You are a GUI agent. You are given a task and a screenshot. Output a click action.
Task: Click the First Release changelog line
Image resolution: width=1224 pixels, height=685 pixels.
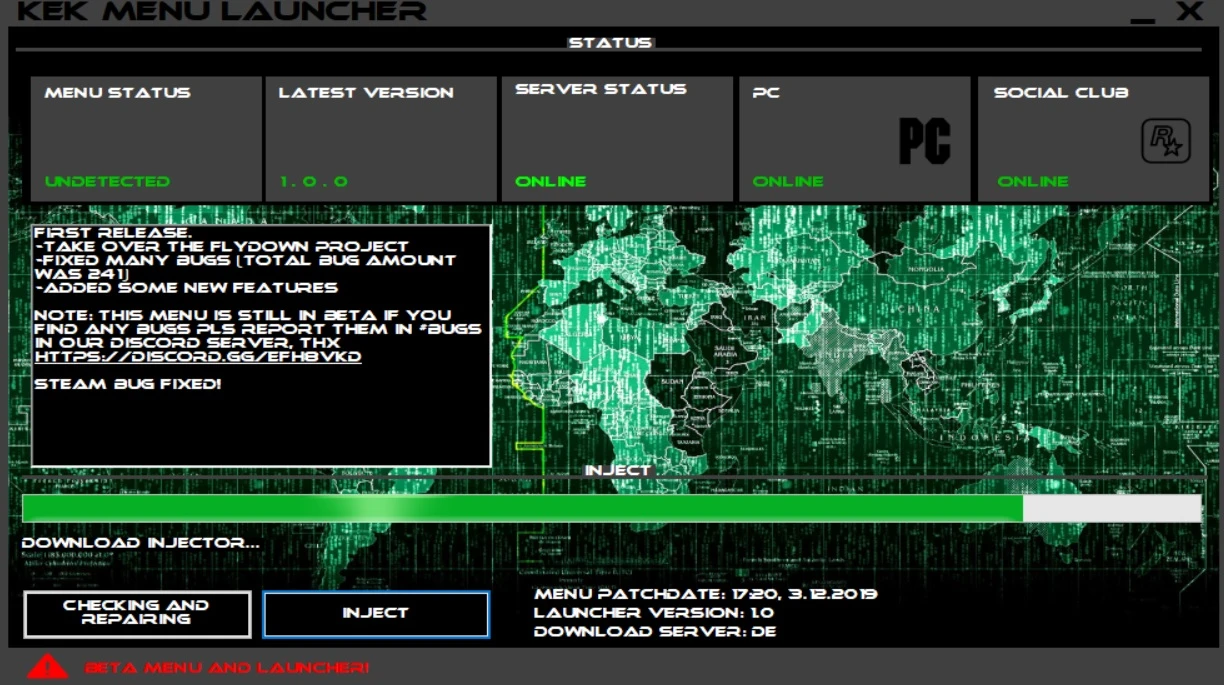coord(112,232)
